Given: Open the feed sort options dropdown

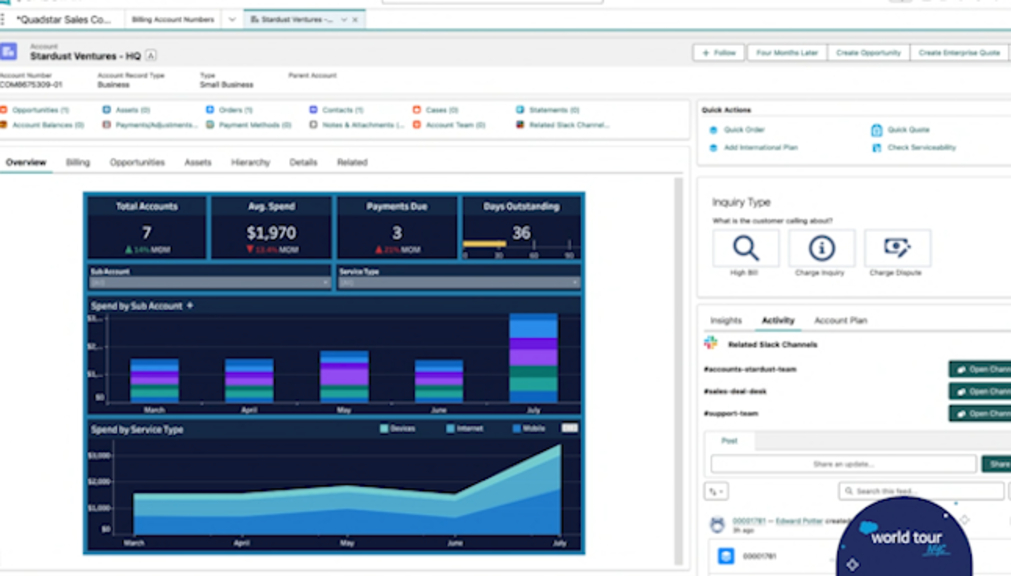Looking at the screenshot, I should point(716,492).
